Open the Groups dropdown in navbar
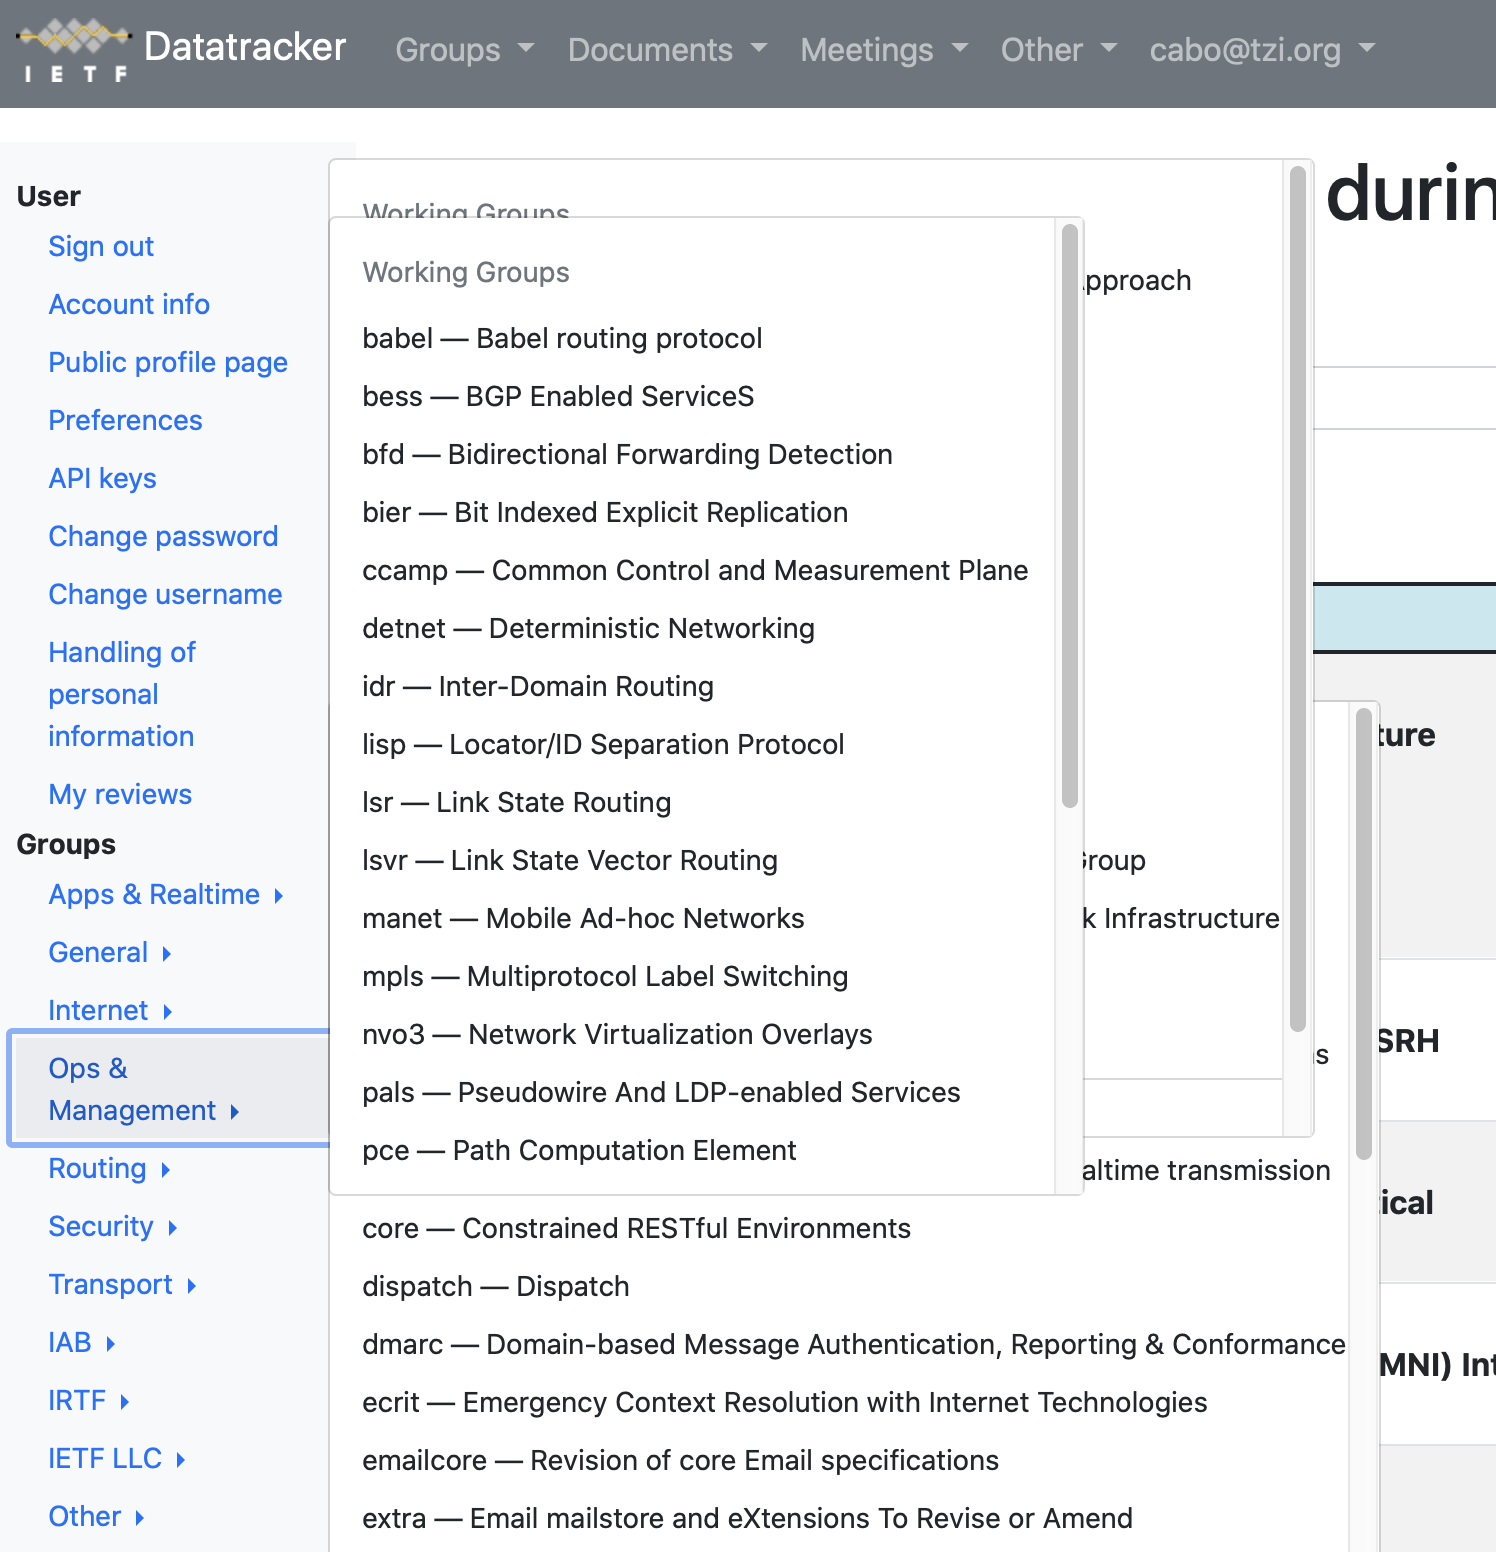The width and height of the screenshot is (1496, 1552). [465, 49]
